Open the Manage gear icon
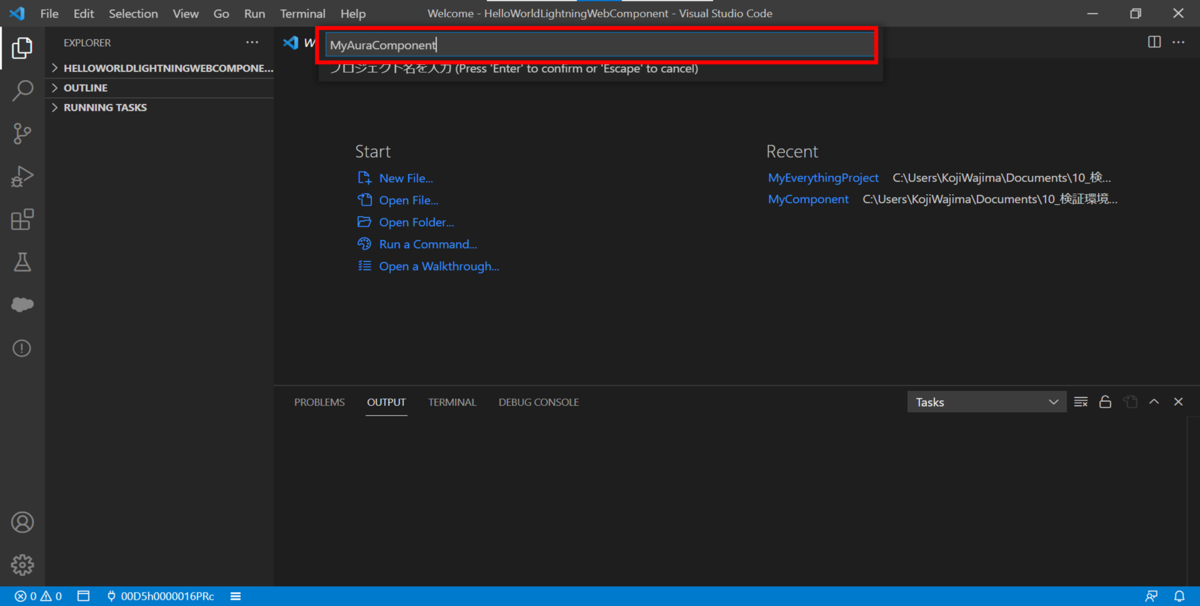 coord(22,565)
